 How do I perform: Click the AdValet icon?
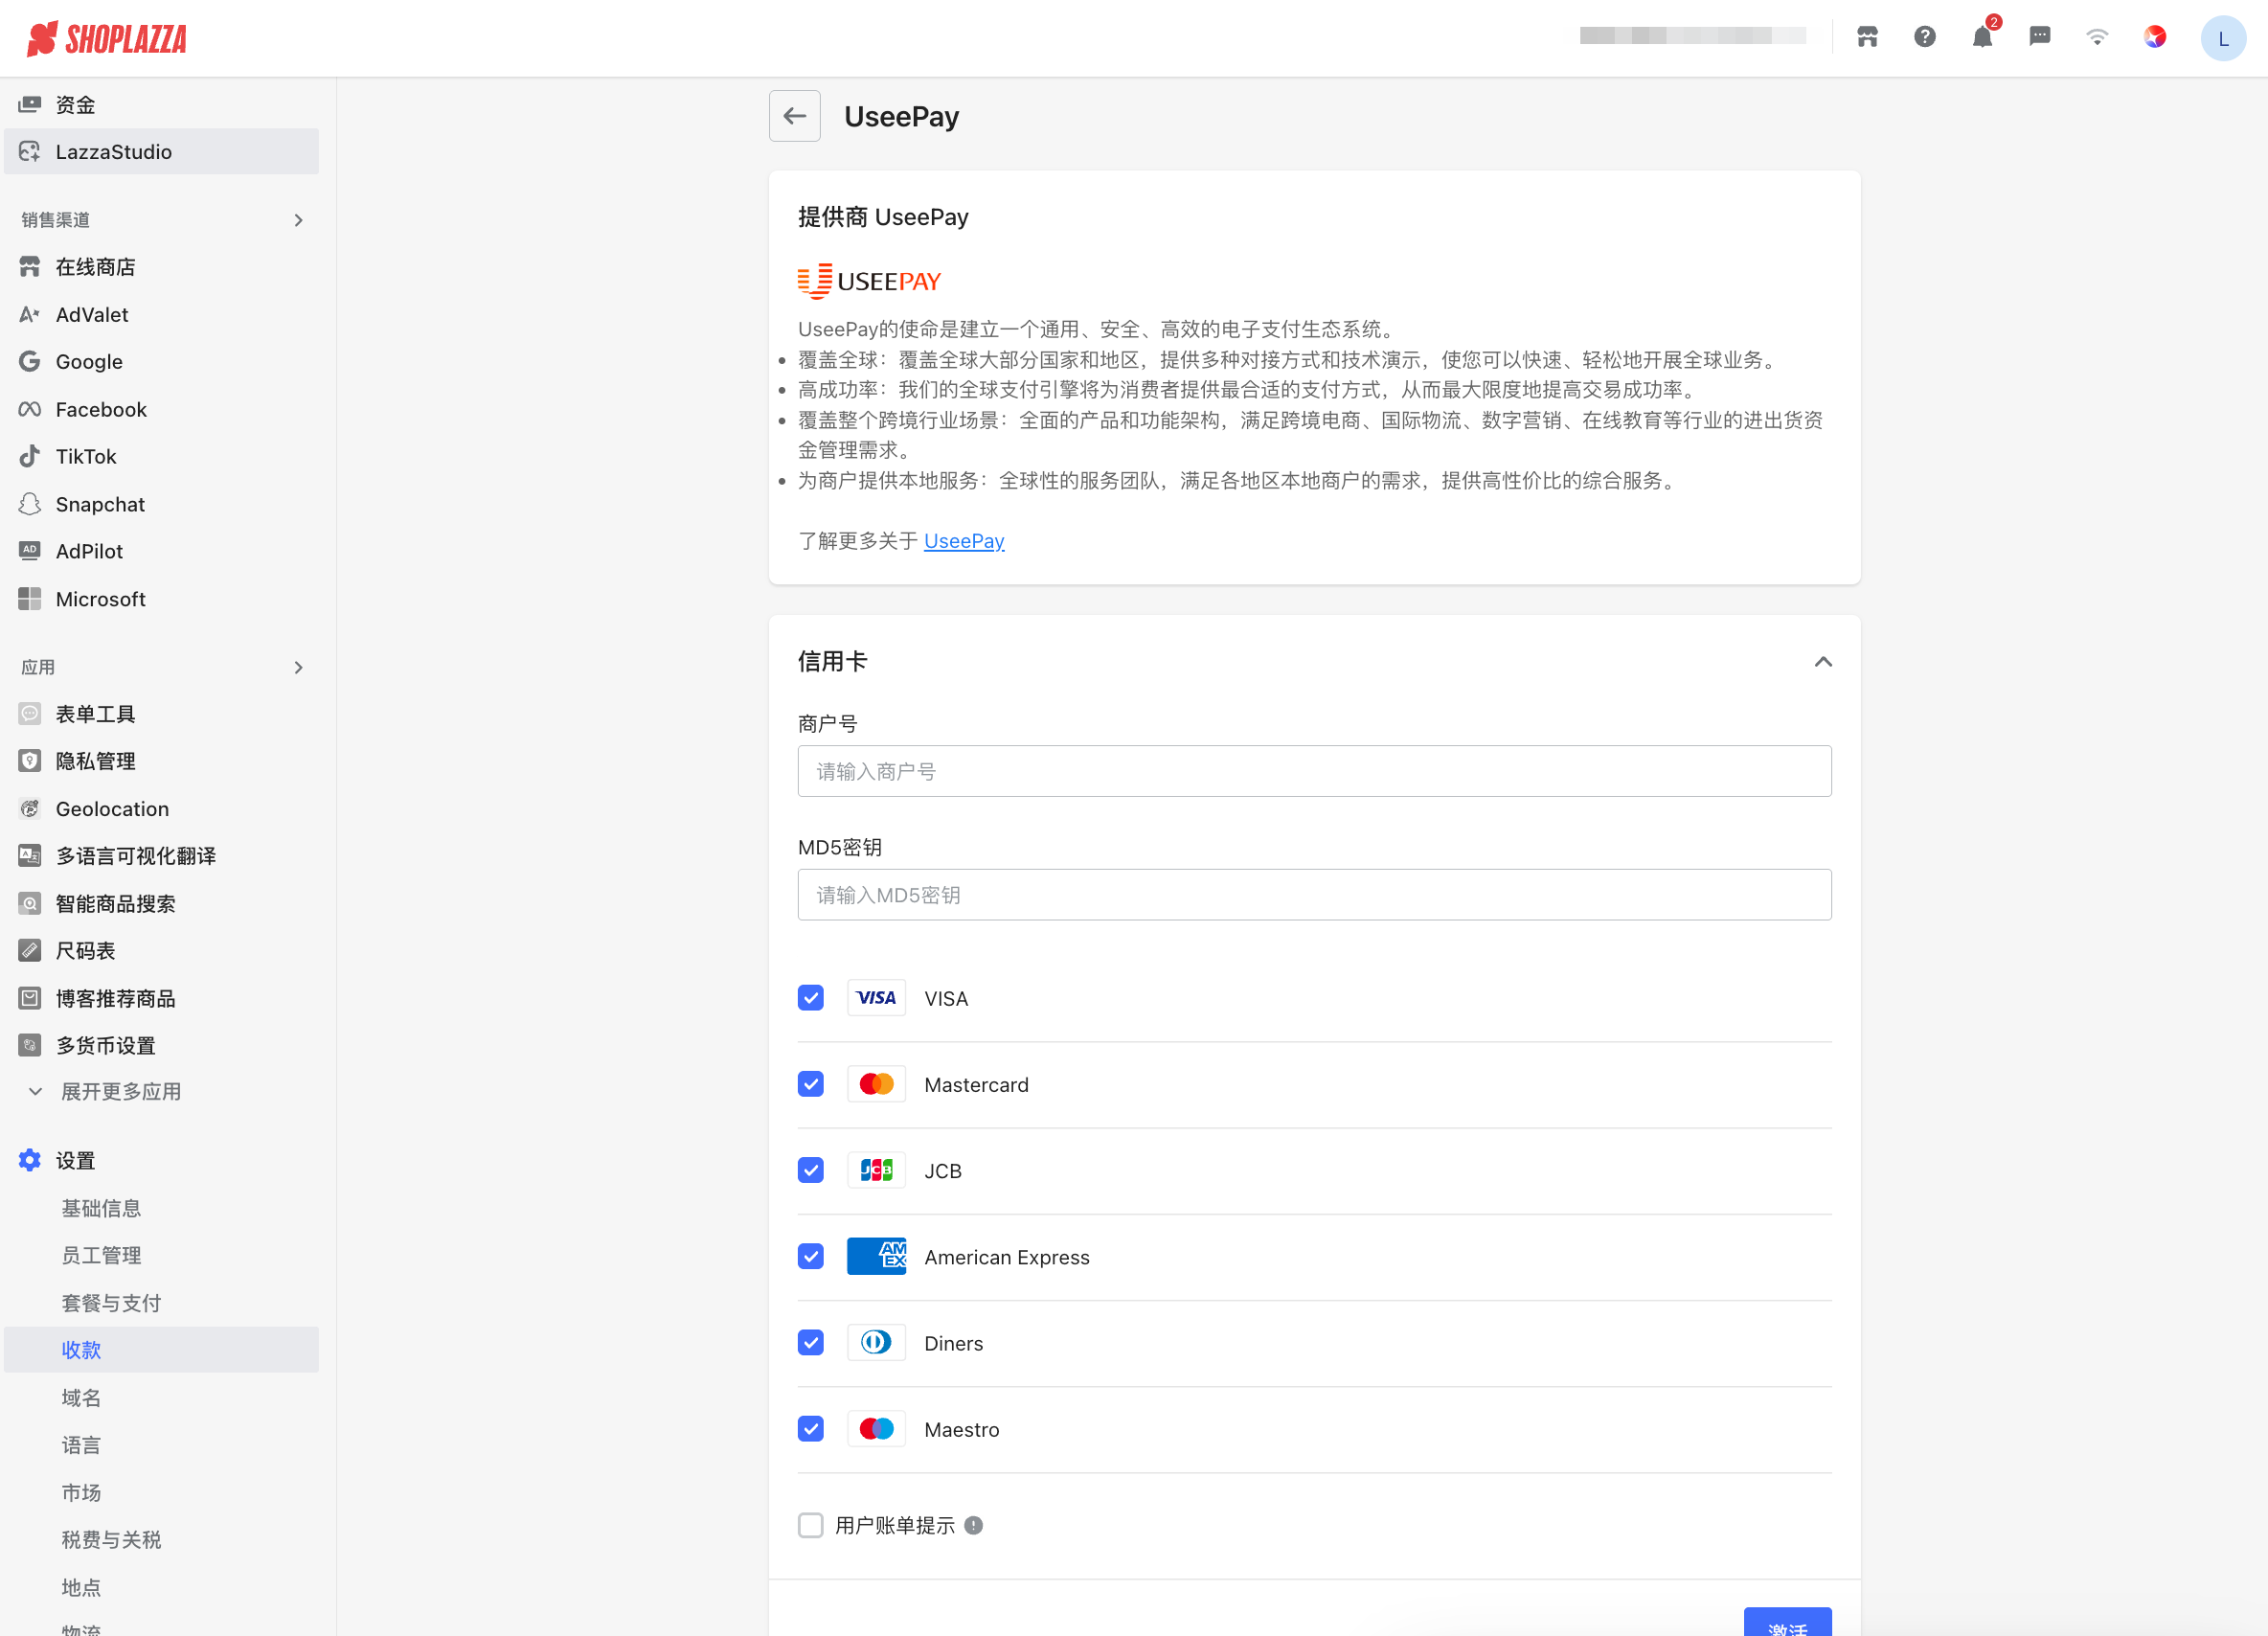point(30,314)
